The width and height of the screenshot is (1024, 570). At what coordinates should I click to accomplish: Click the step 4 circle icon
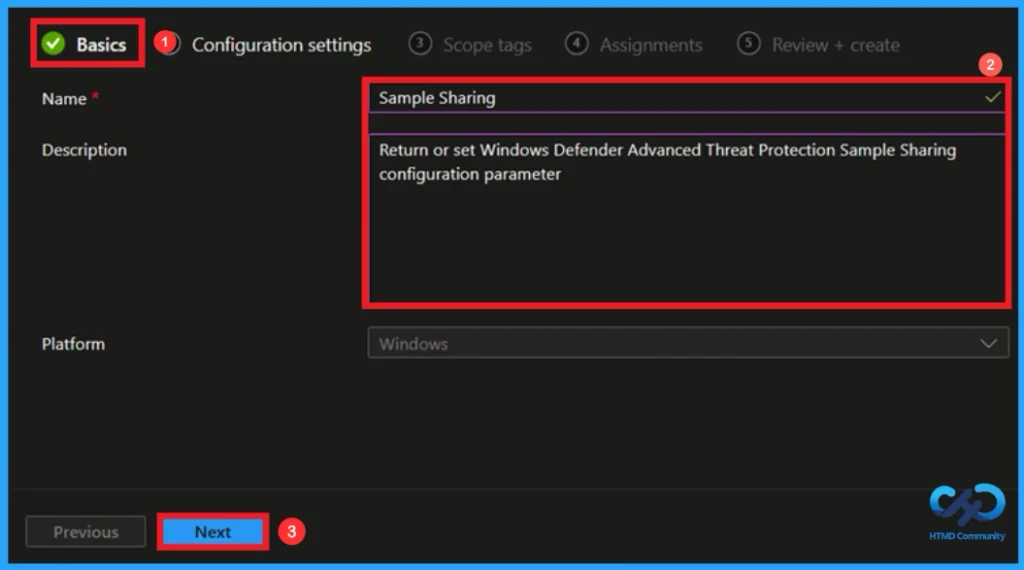(x=576, y=44)
